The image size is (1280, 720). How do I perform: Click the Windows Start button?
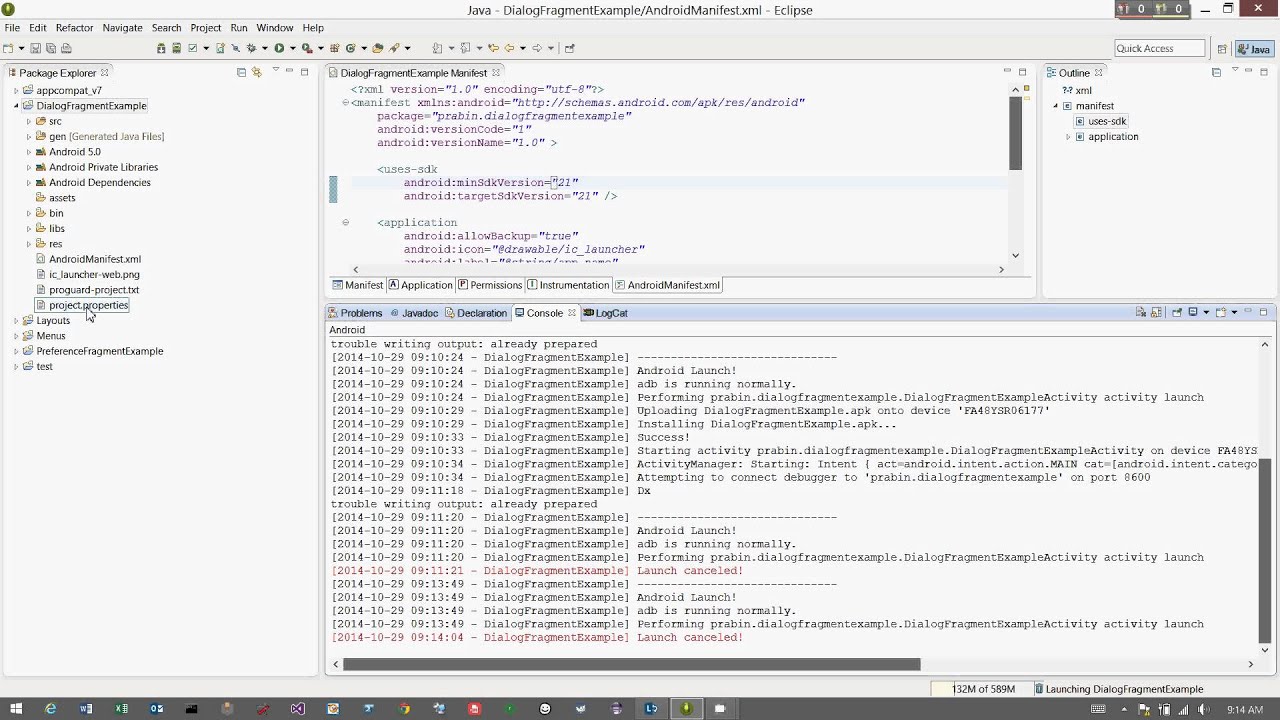tap(16, 709)
